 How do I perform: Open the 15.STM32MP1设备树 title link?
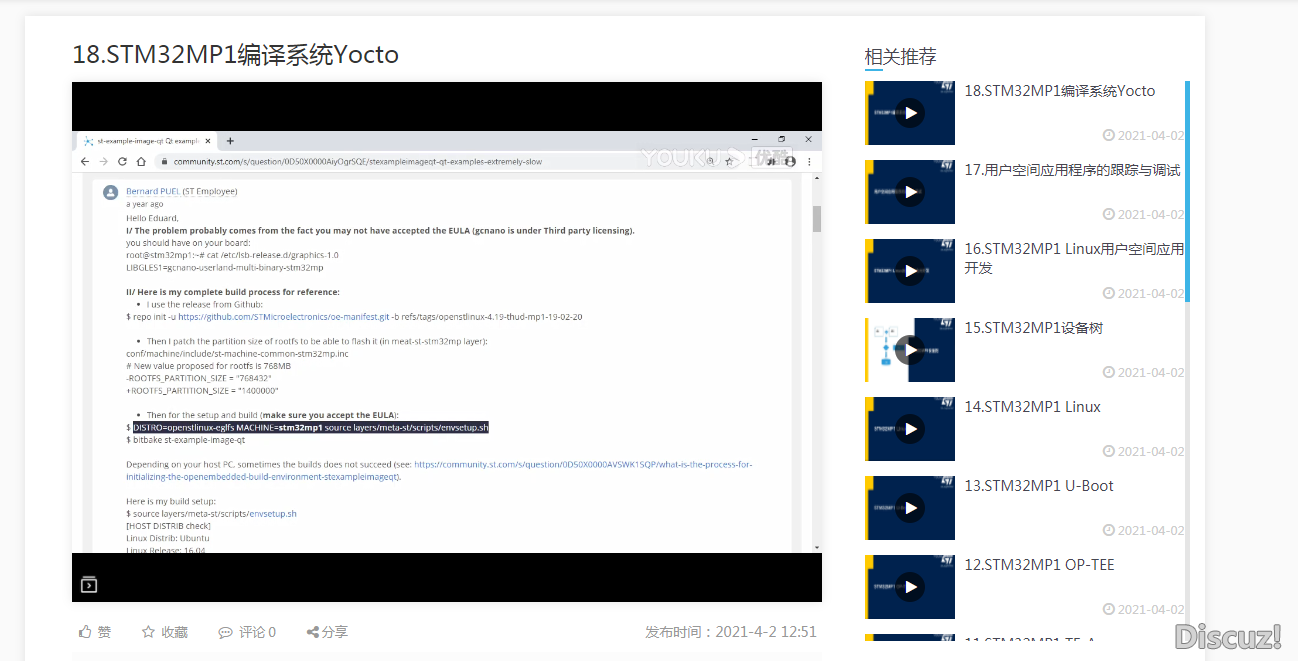(x=1033, y=328)
